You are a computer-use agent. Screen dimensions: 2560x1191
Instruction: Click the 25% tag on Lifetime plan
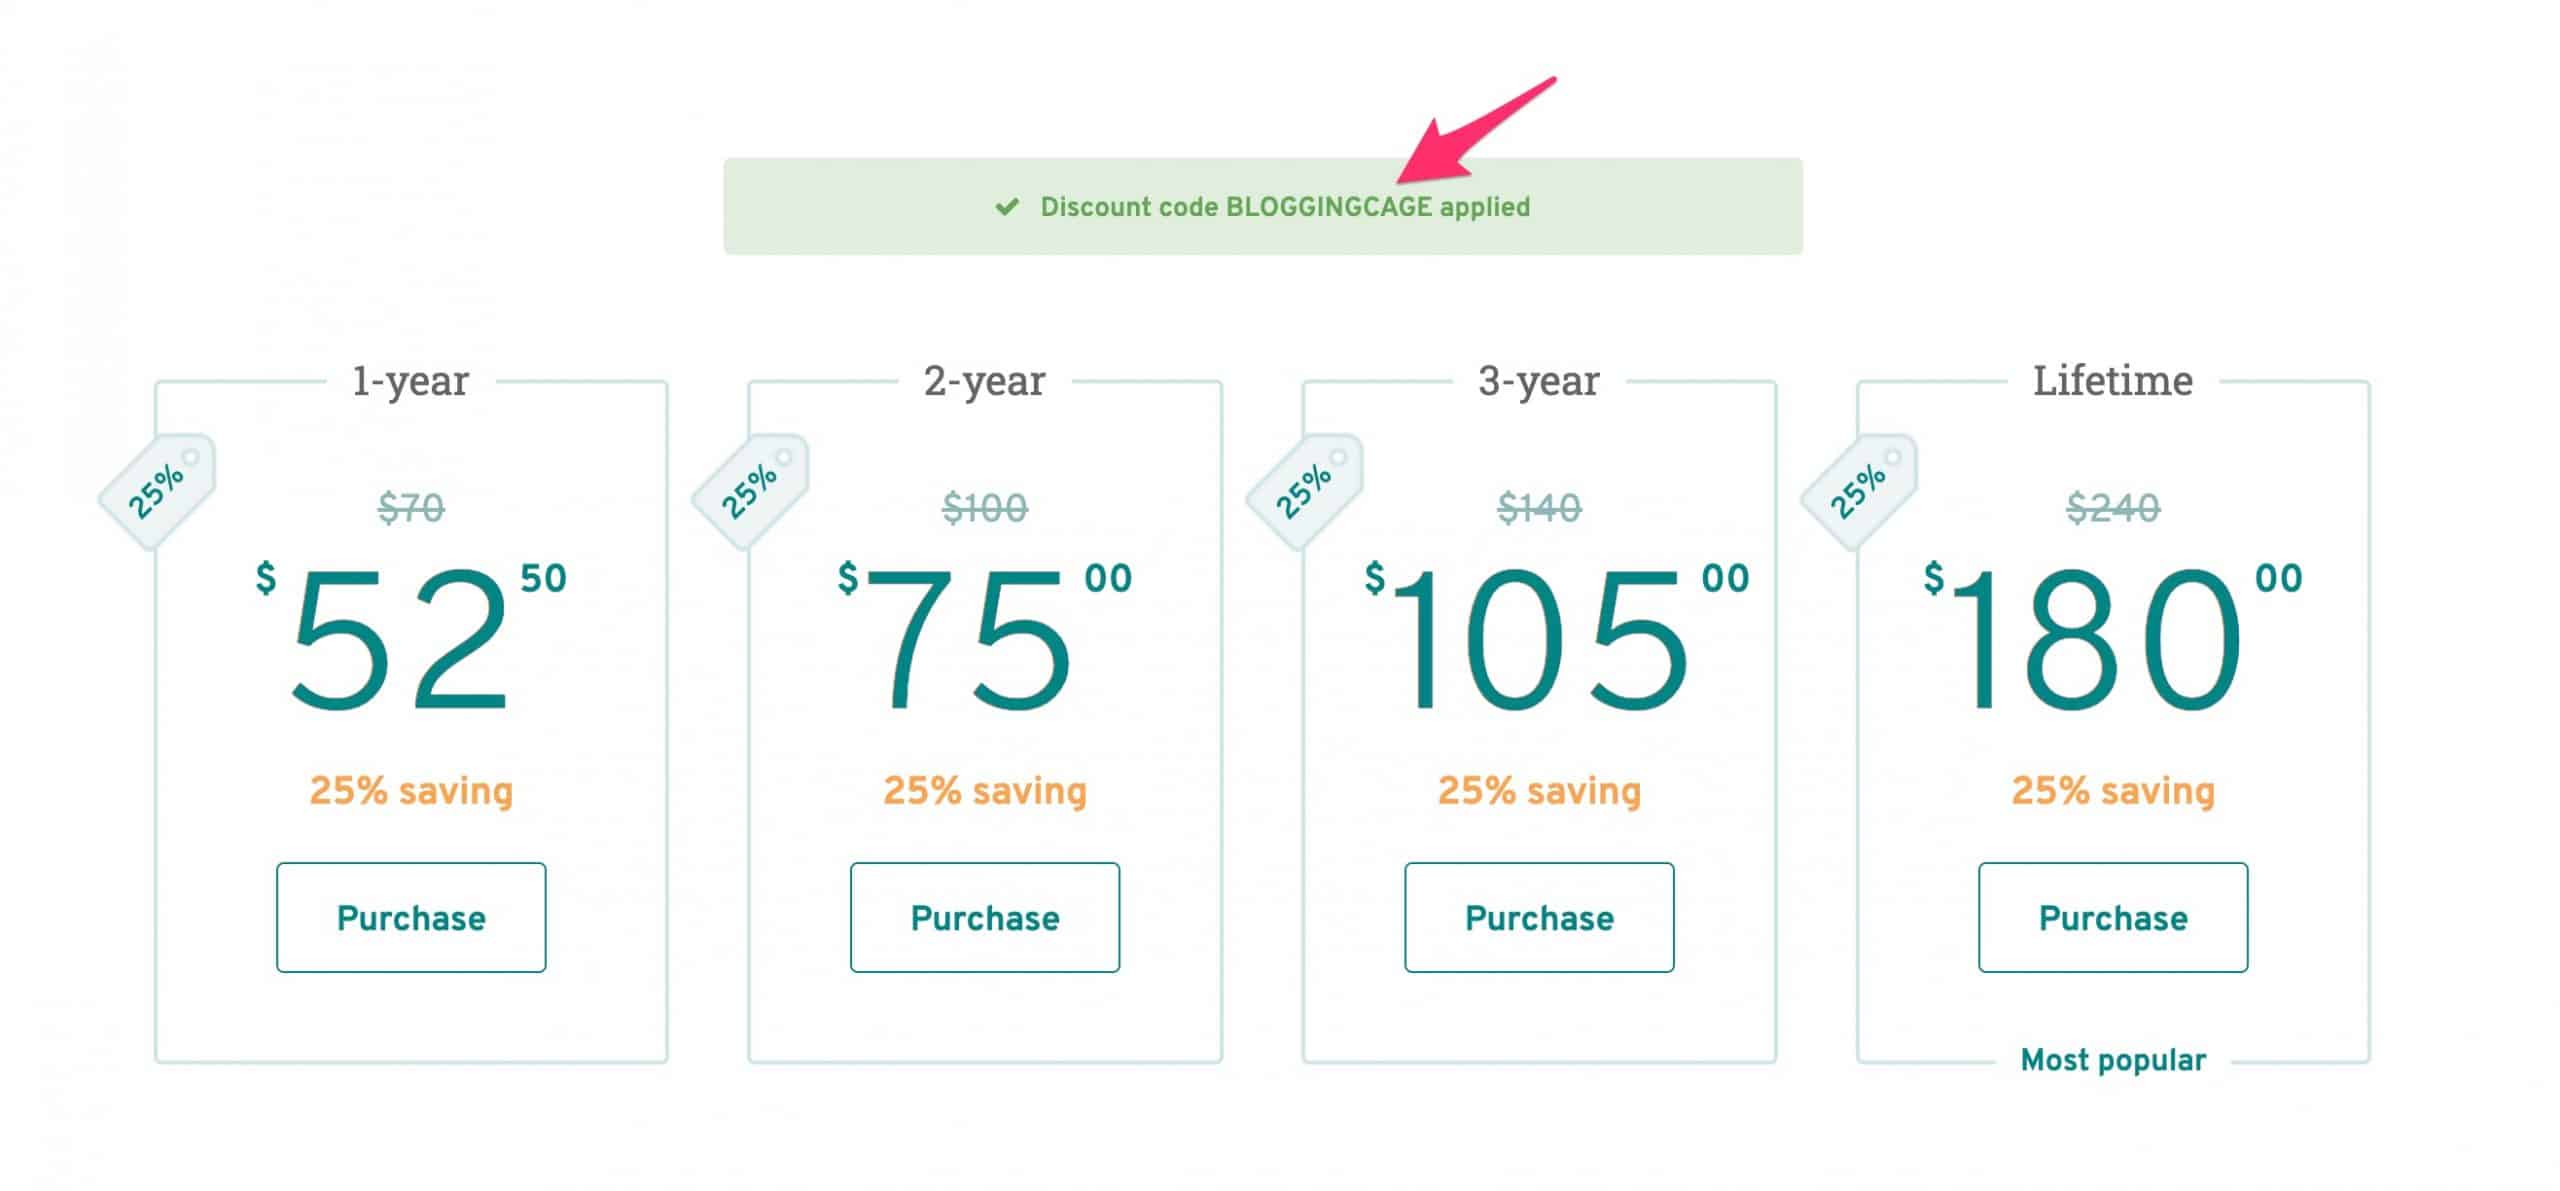click(x=1860, y=491)
